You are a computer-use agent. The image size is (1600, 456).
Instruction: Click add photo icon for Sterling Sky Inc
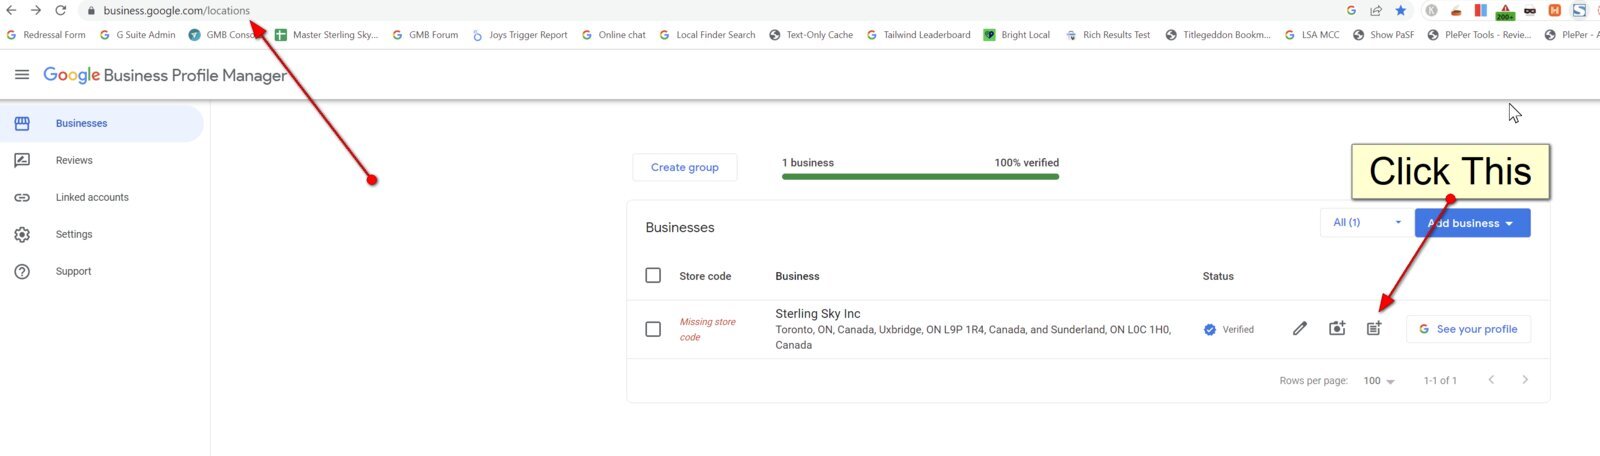tap(1337, 328)
